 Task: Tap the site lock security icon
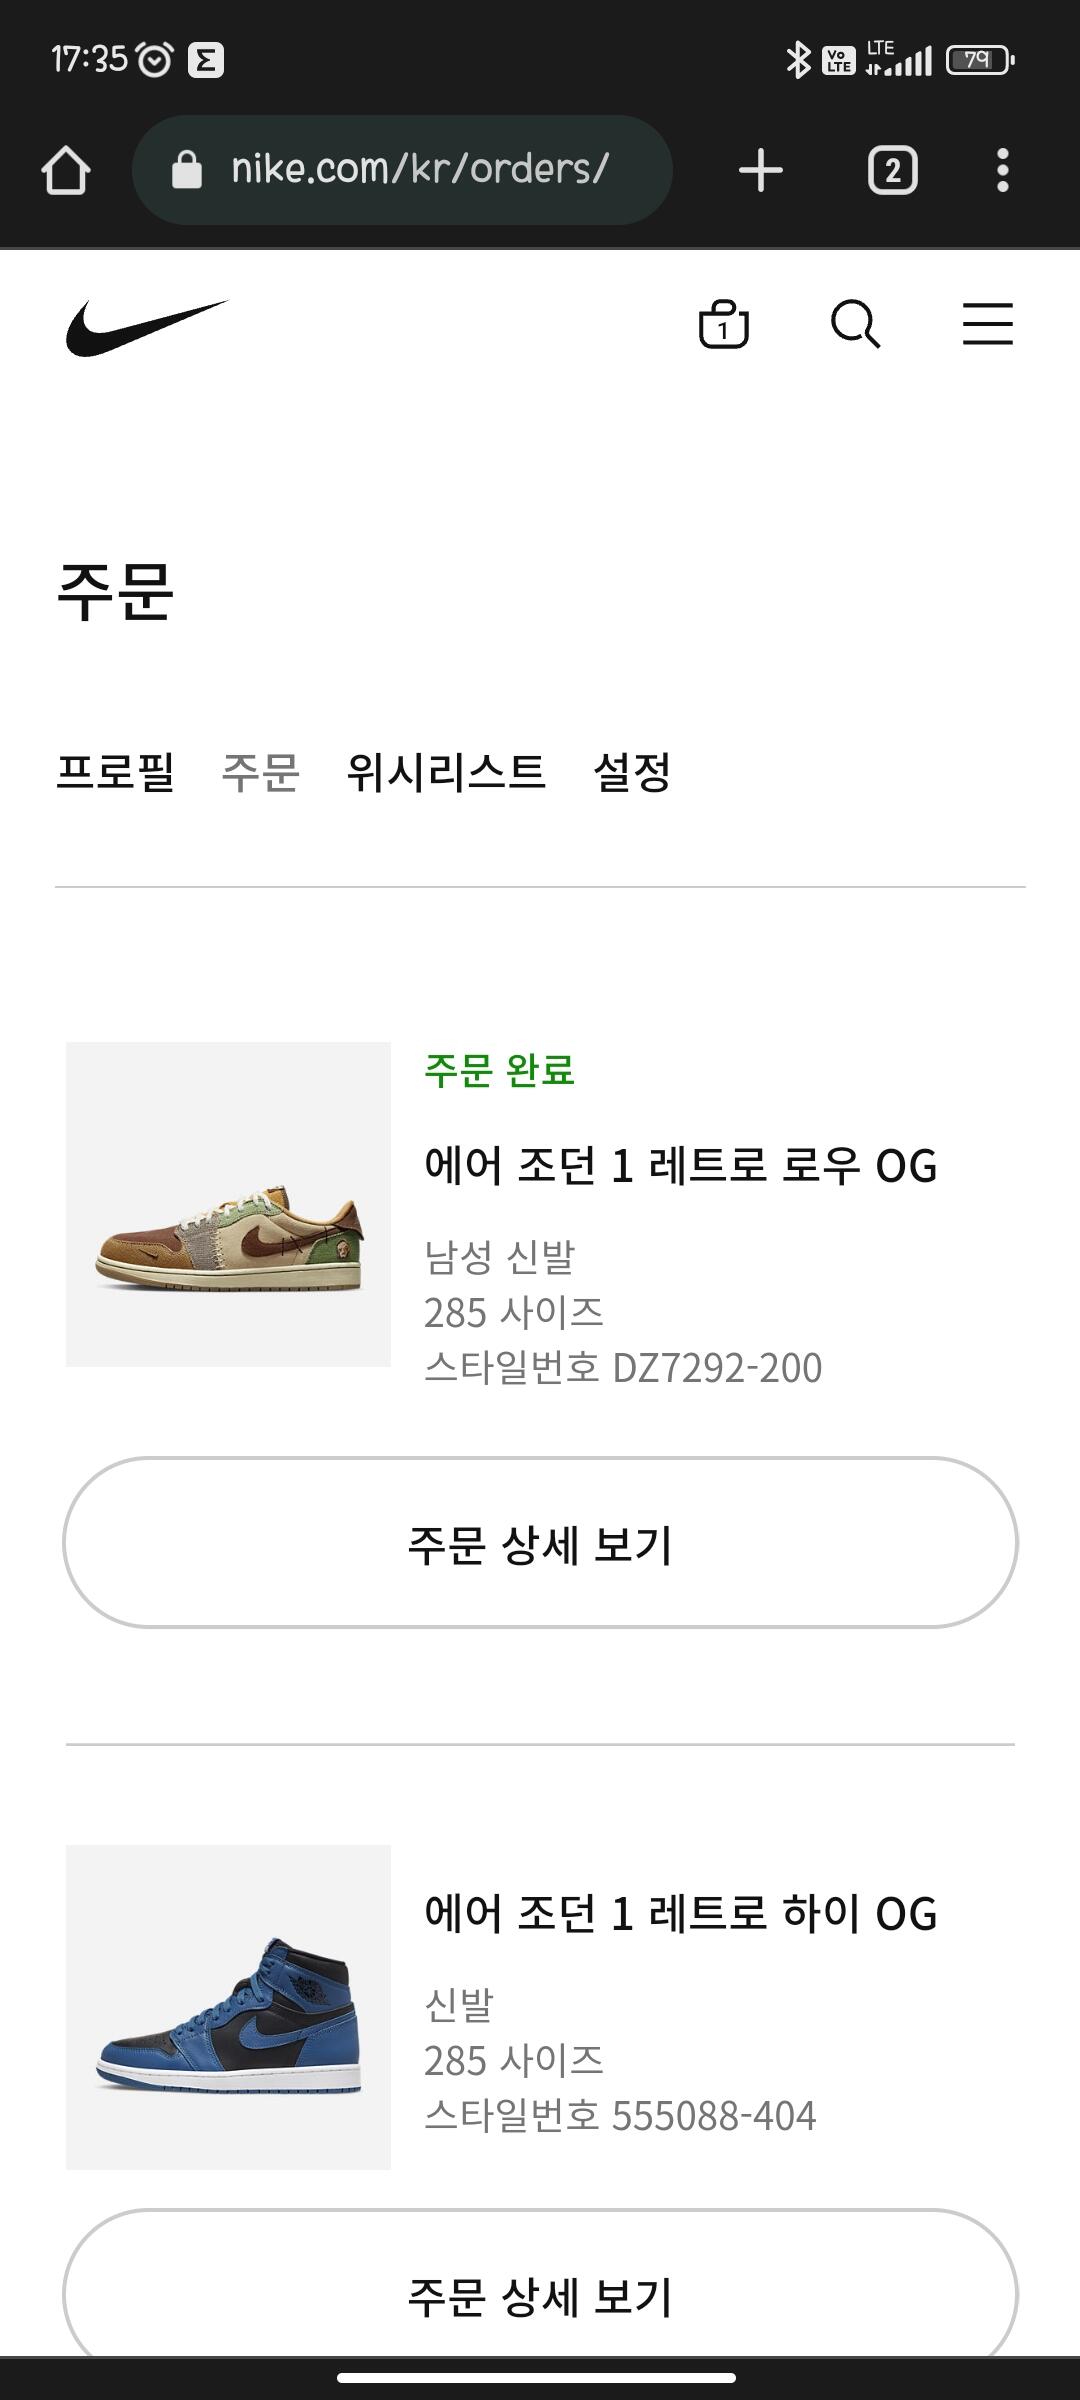point(187,170)
